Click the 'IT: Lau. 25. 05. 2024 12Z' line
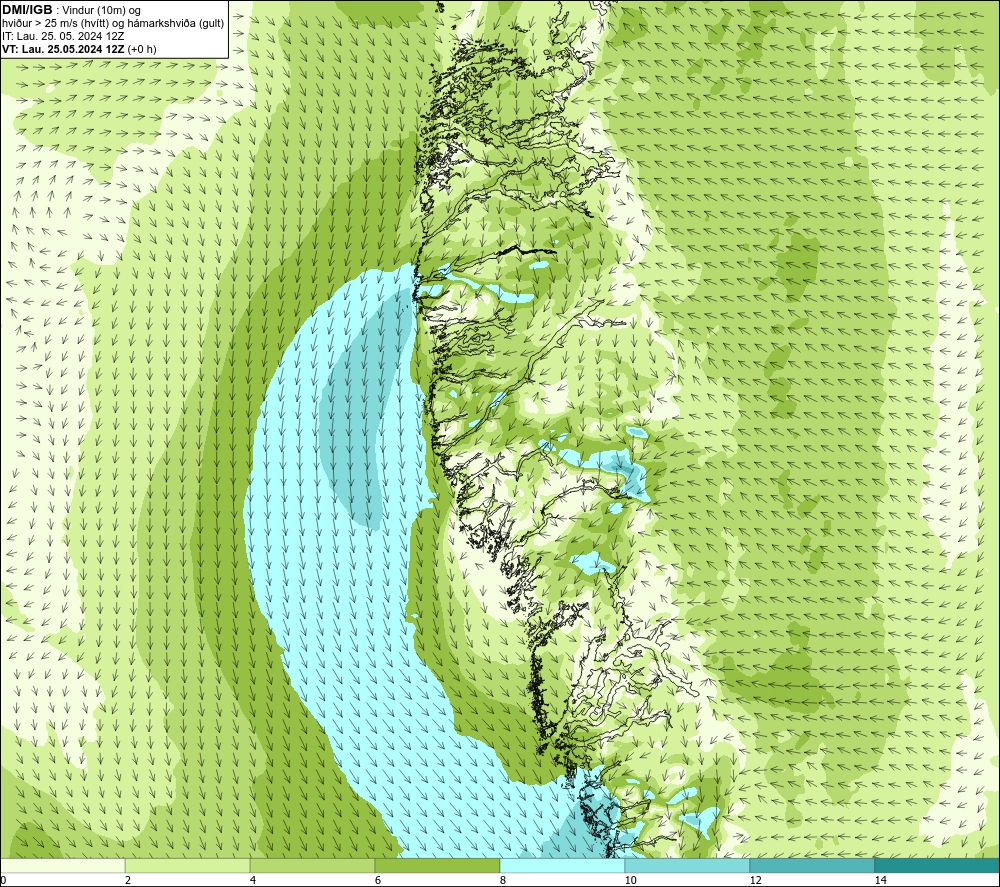The height and width of the screenshot is (887, 1000). 62,36
